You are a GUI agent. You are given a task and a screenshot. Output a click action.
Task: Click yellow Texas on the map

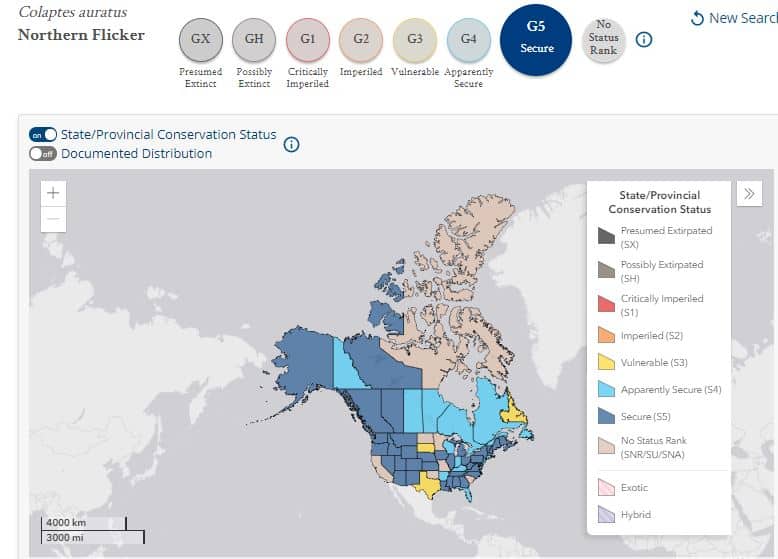[x=427, y=484]
